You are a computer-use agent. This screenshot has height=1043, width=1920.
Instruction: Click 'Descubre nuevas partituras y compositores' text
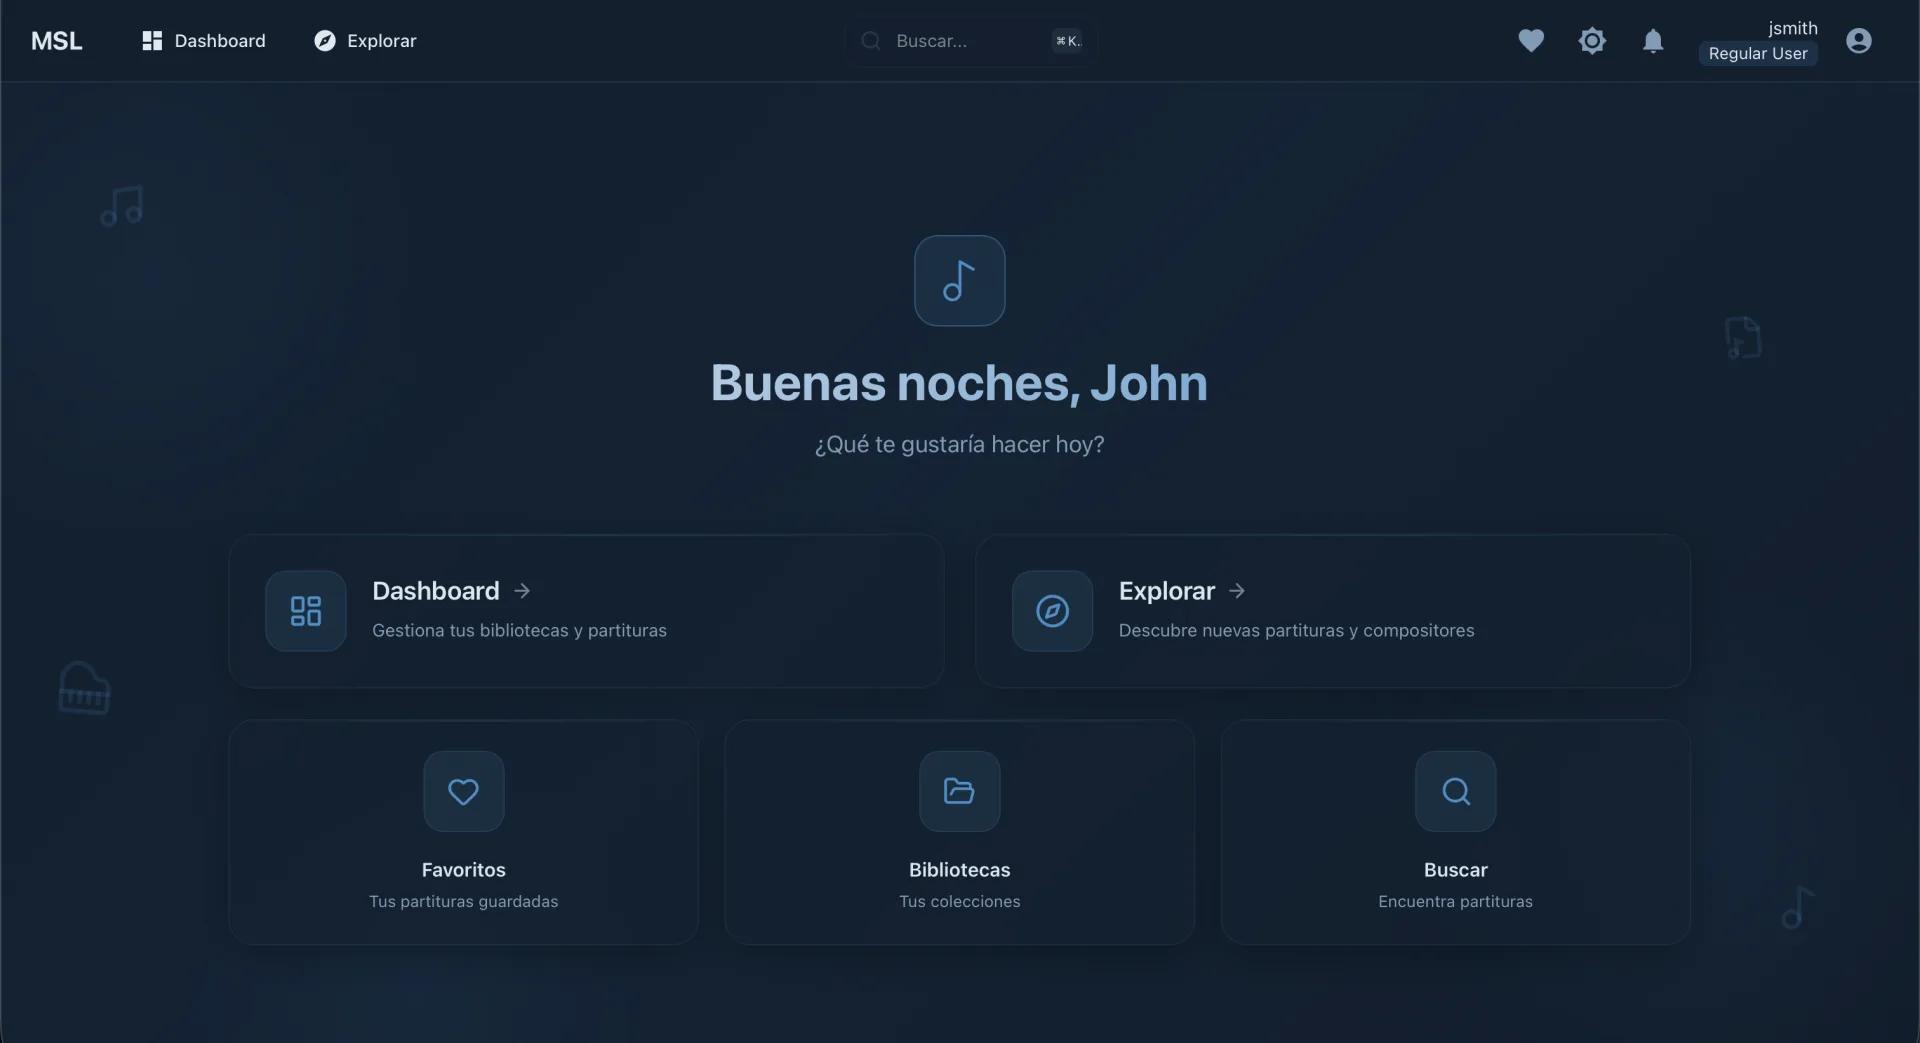coord(1296,631)
